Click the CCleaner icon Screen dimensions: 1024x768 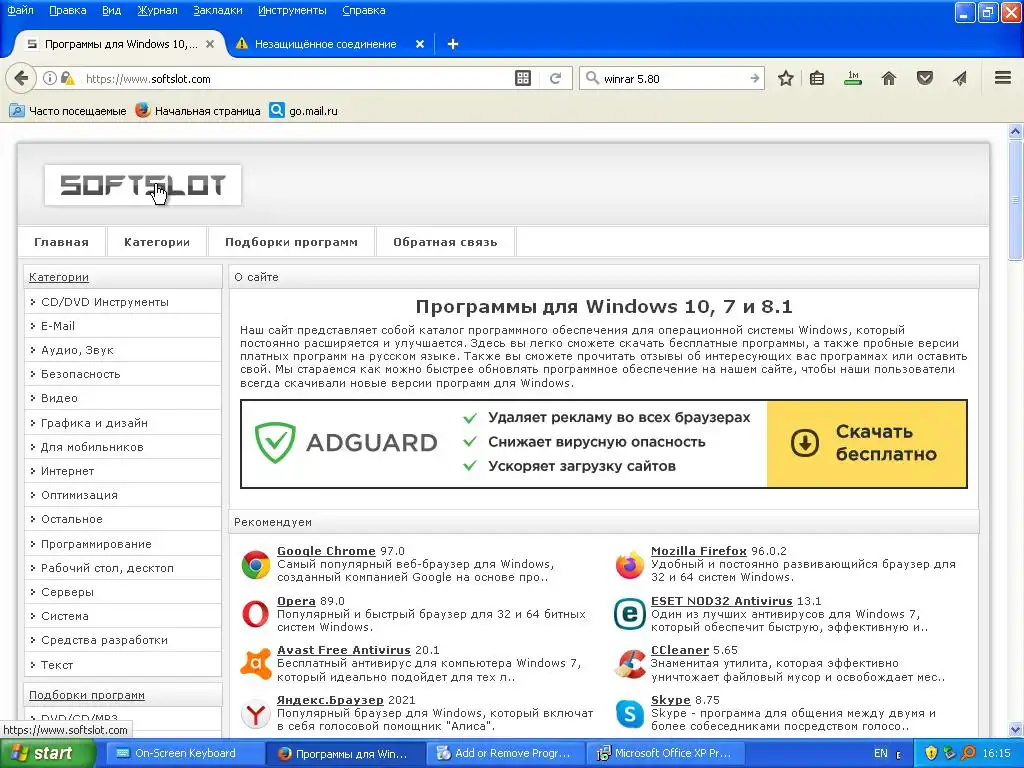pyautogui.click(x=630, y=664)
